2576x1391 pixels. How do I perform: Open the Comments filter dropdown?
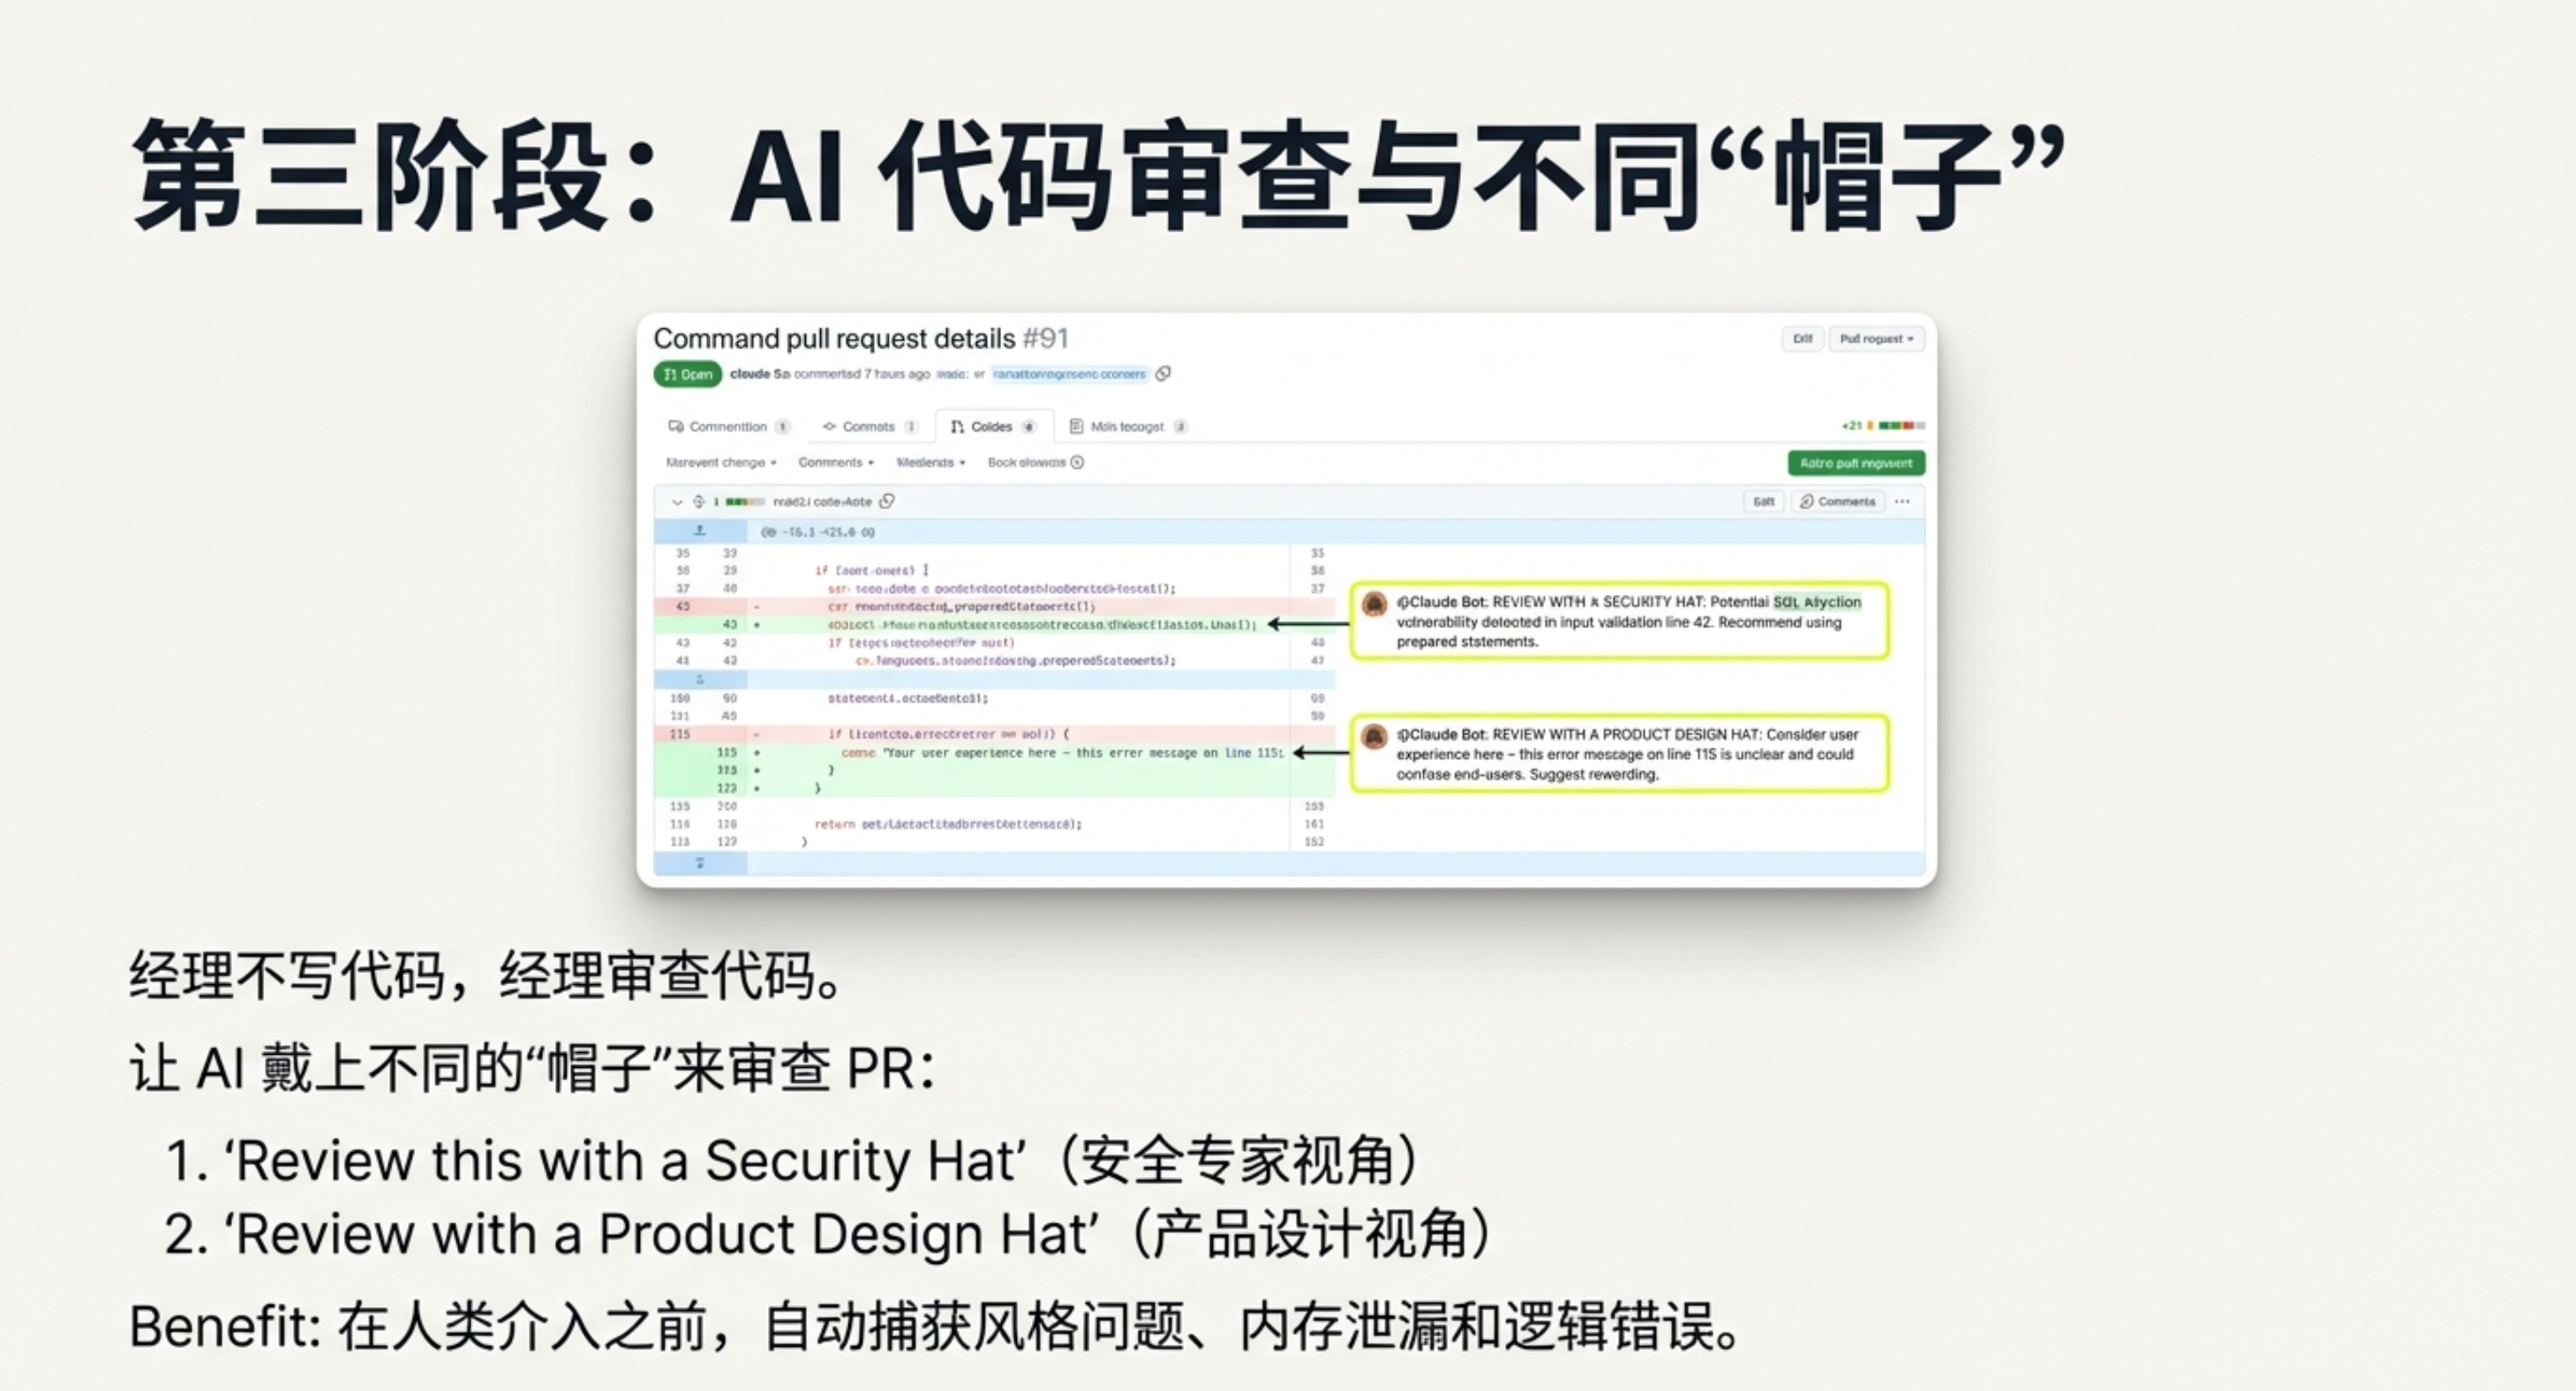835,462
